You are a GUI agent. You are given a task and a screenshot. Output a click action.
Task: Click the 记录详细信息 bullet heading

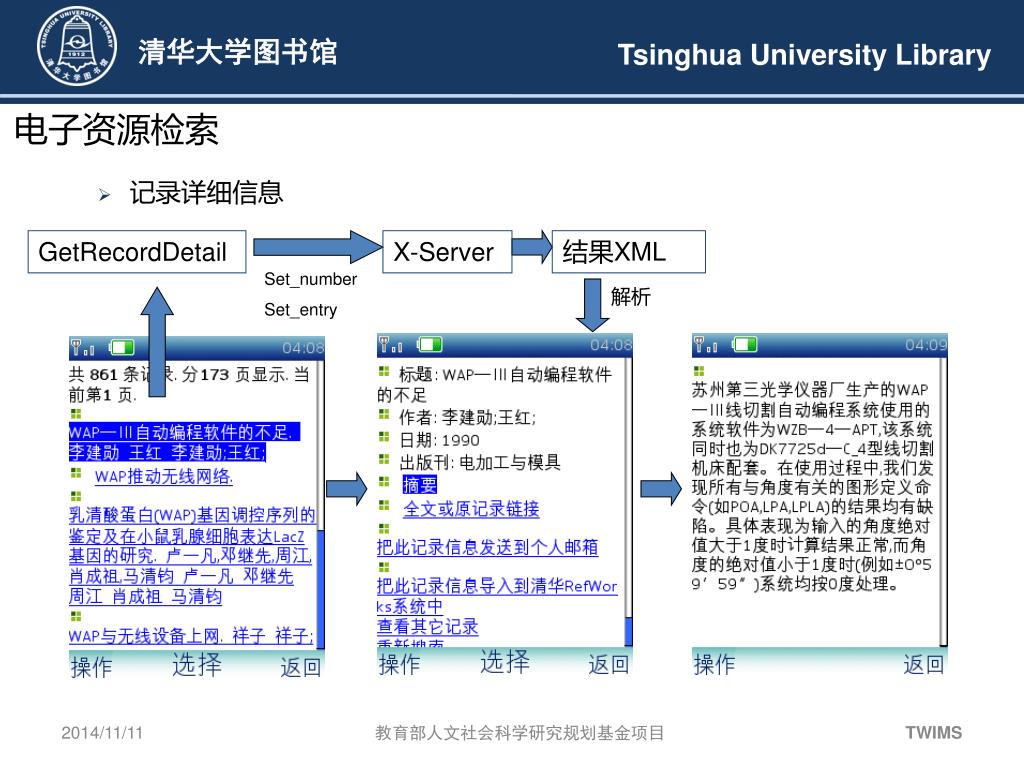206,193
